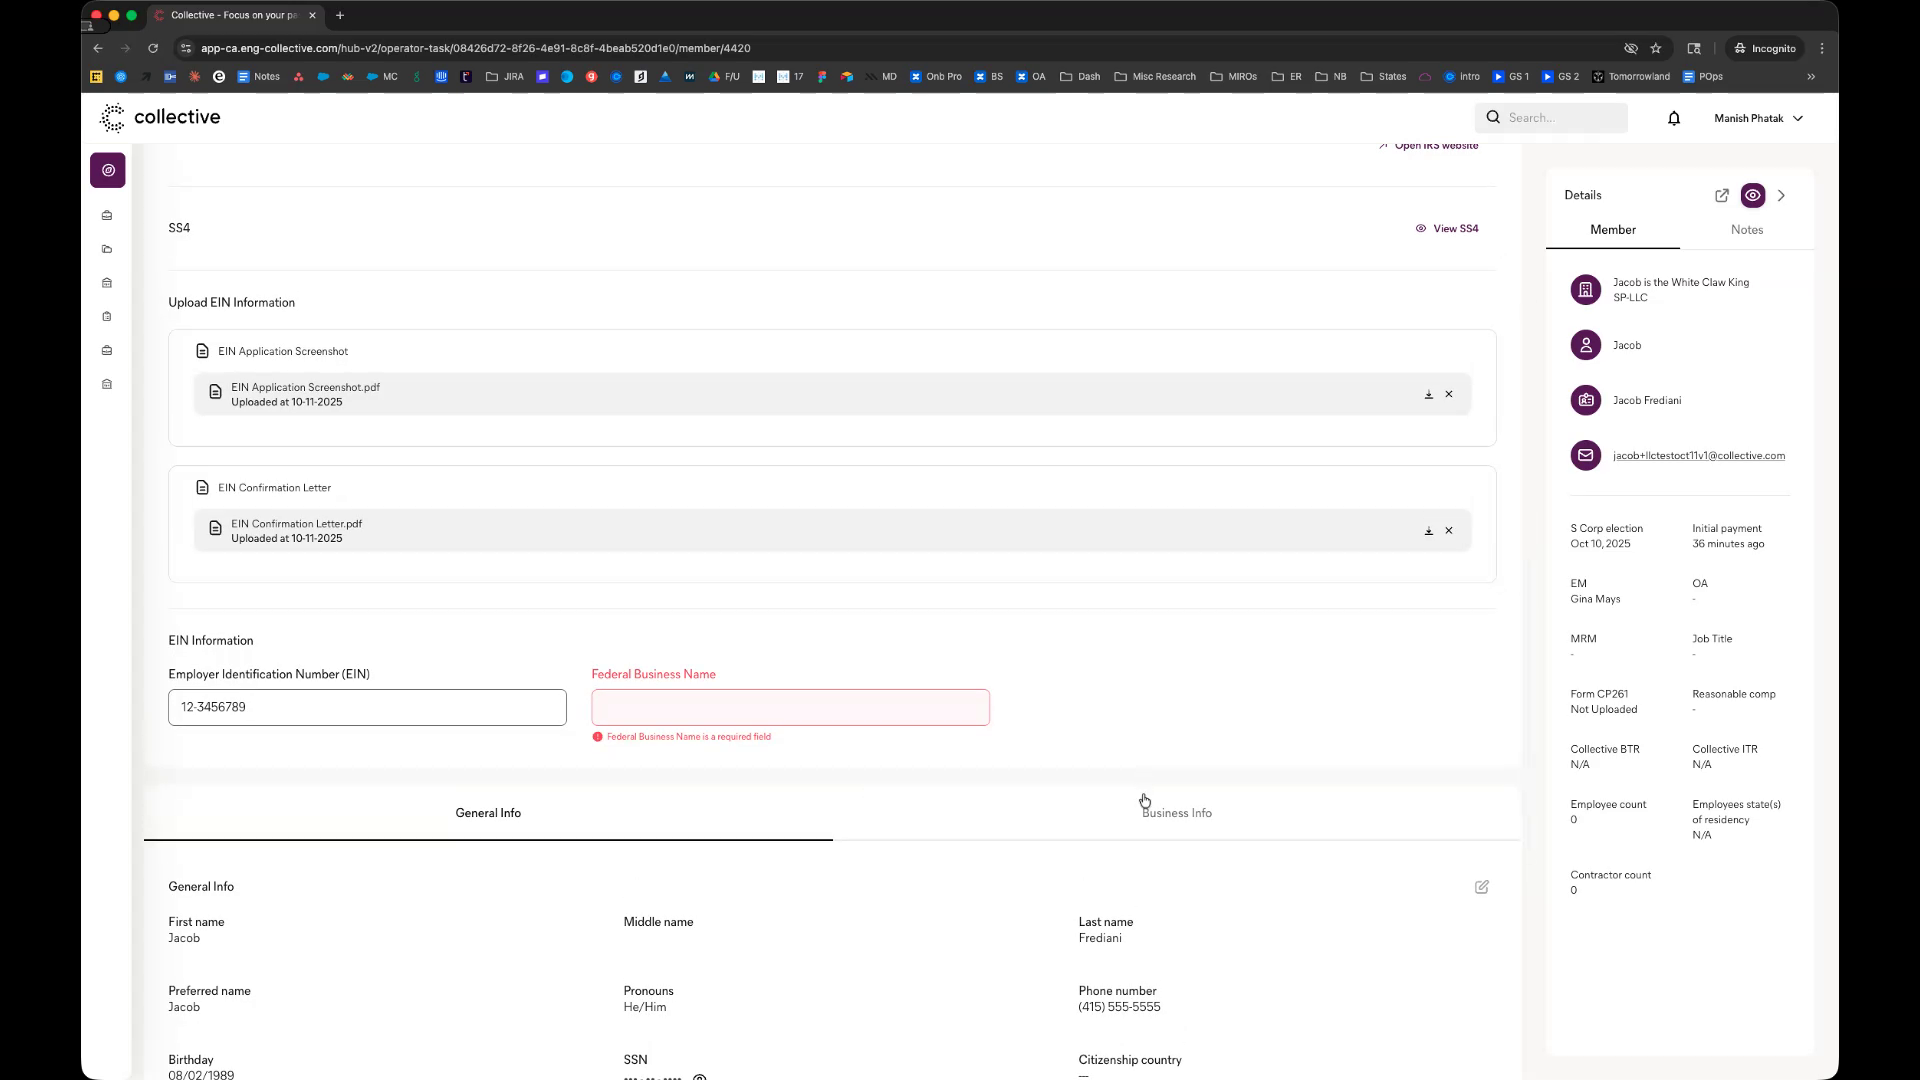Click the notifications bell icon

(1673, 118)
